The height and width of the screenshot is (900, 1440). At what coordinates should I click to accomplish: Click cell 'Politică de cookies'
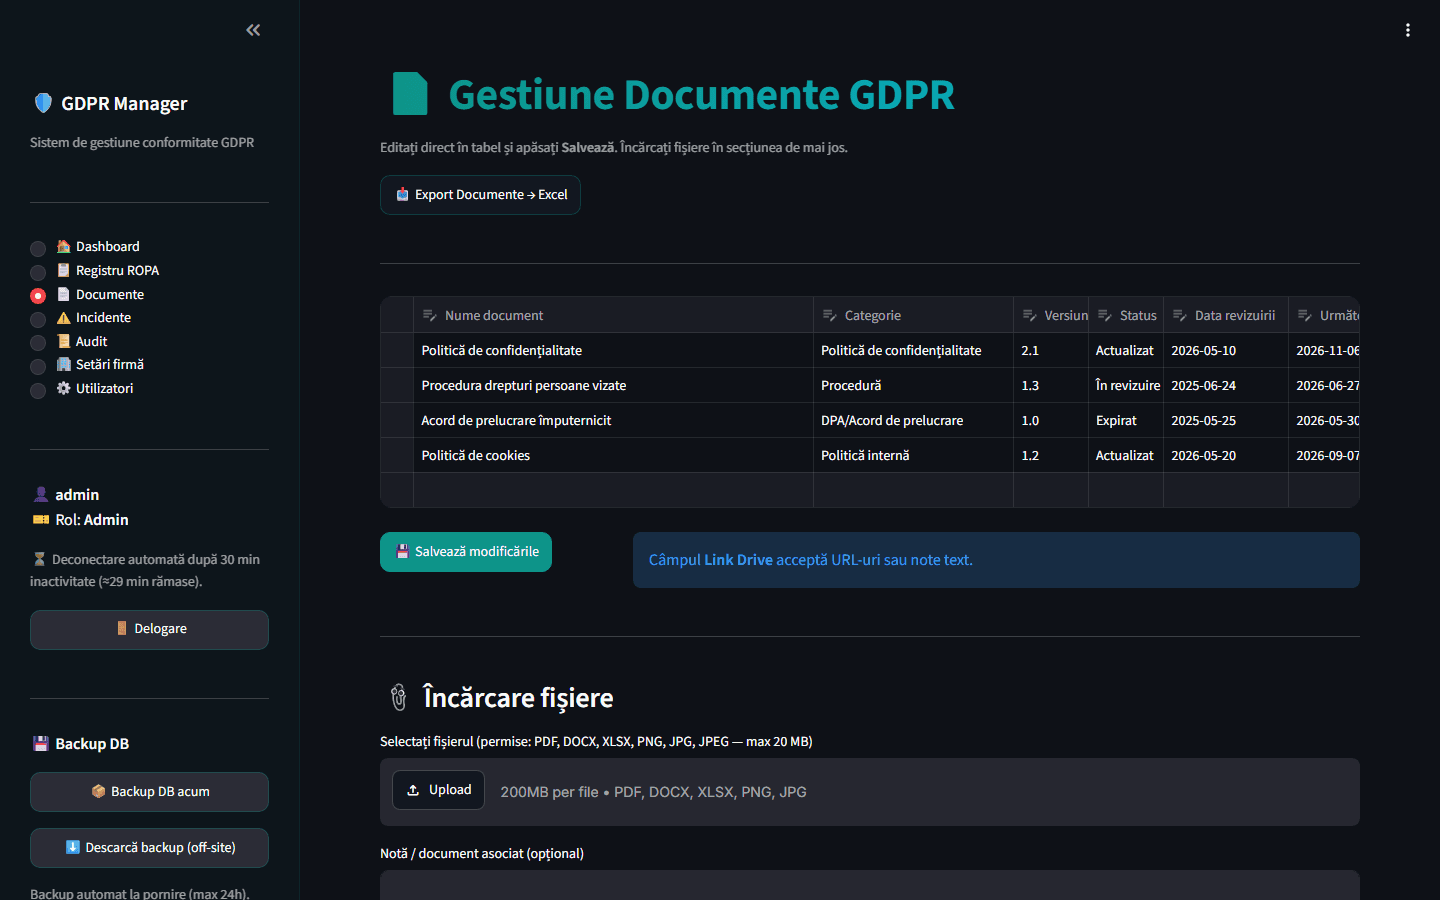[x=613, y=455]
